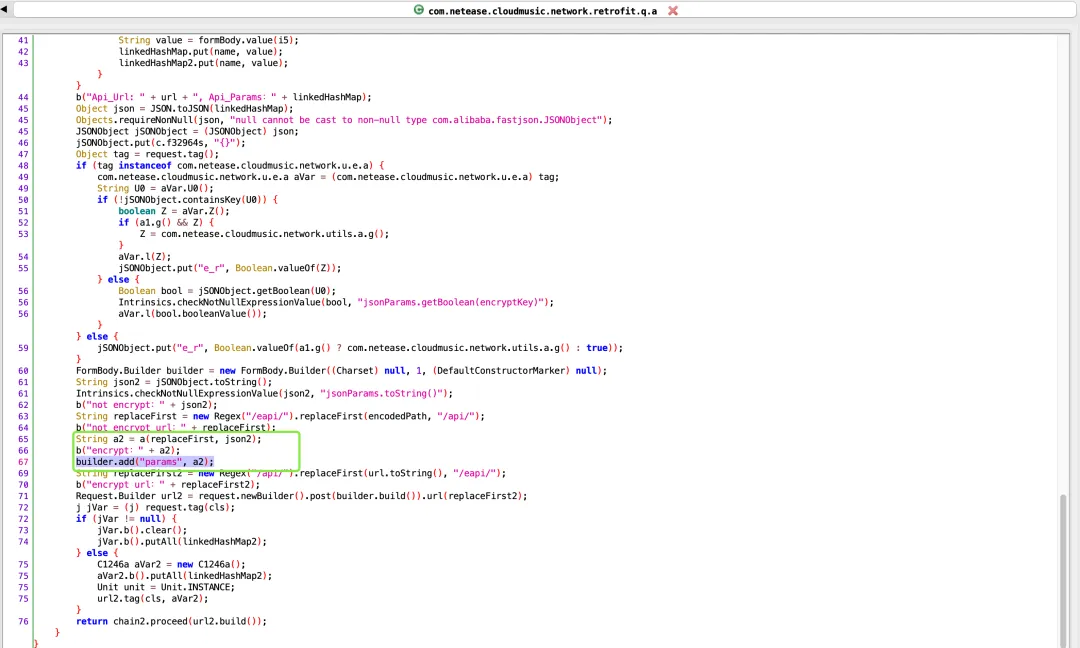Click 'linkedHashMap.put(name, value);' line
Screen dimensions: 1080x648
(x=200, y=52)
